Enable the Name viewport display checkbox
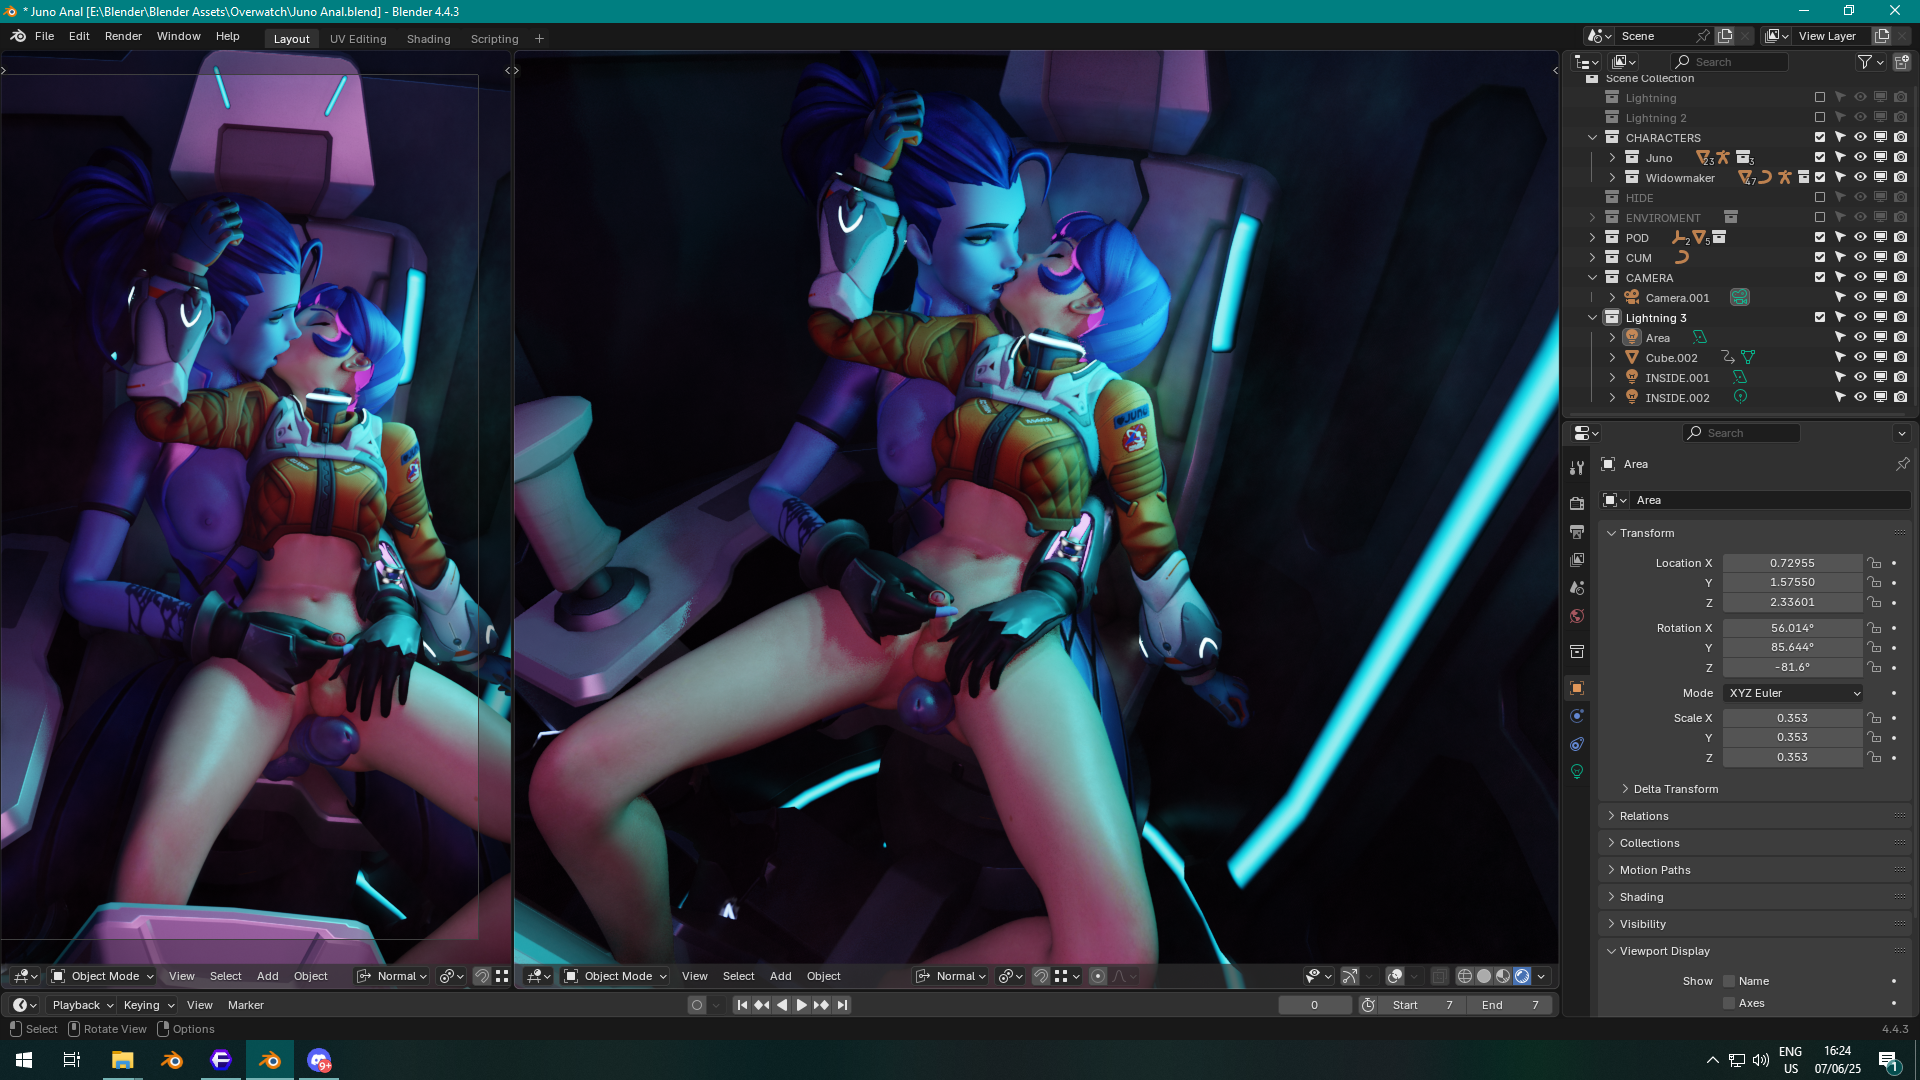Image resolution: width=1920 pixels, height=1080 pixels. [x=1729, y=982]
